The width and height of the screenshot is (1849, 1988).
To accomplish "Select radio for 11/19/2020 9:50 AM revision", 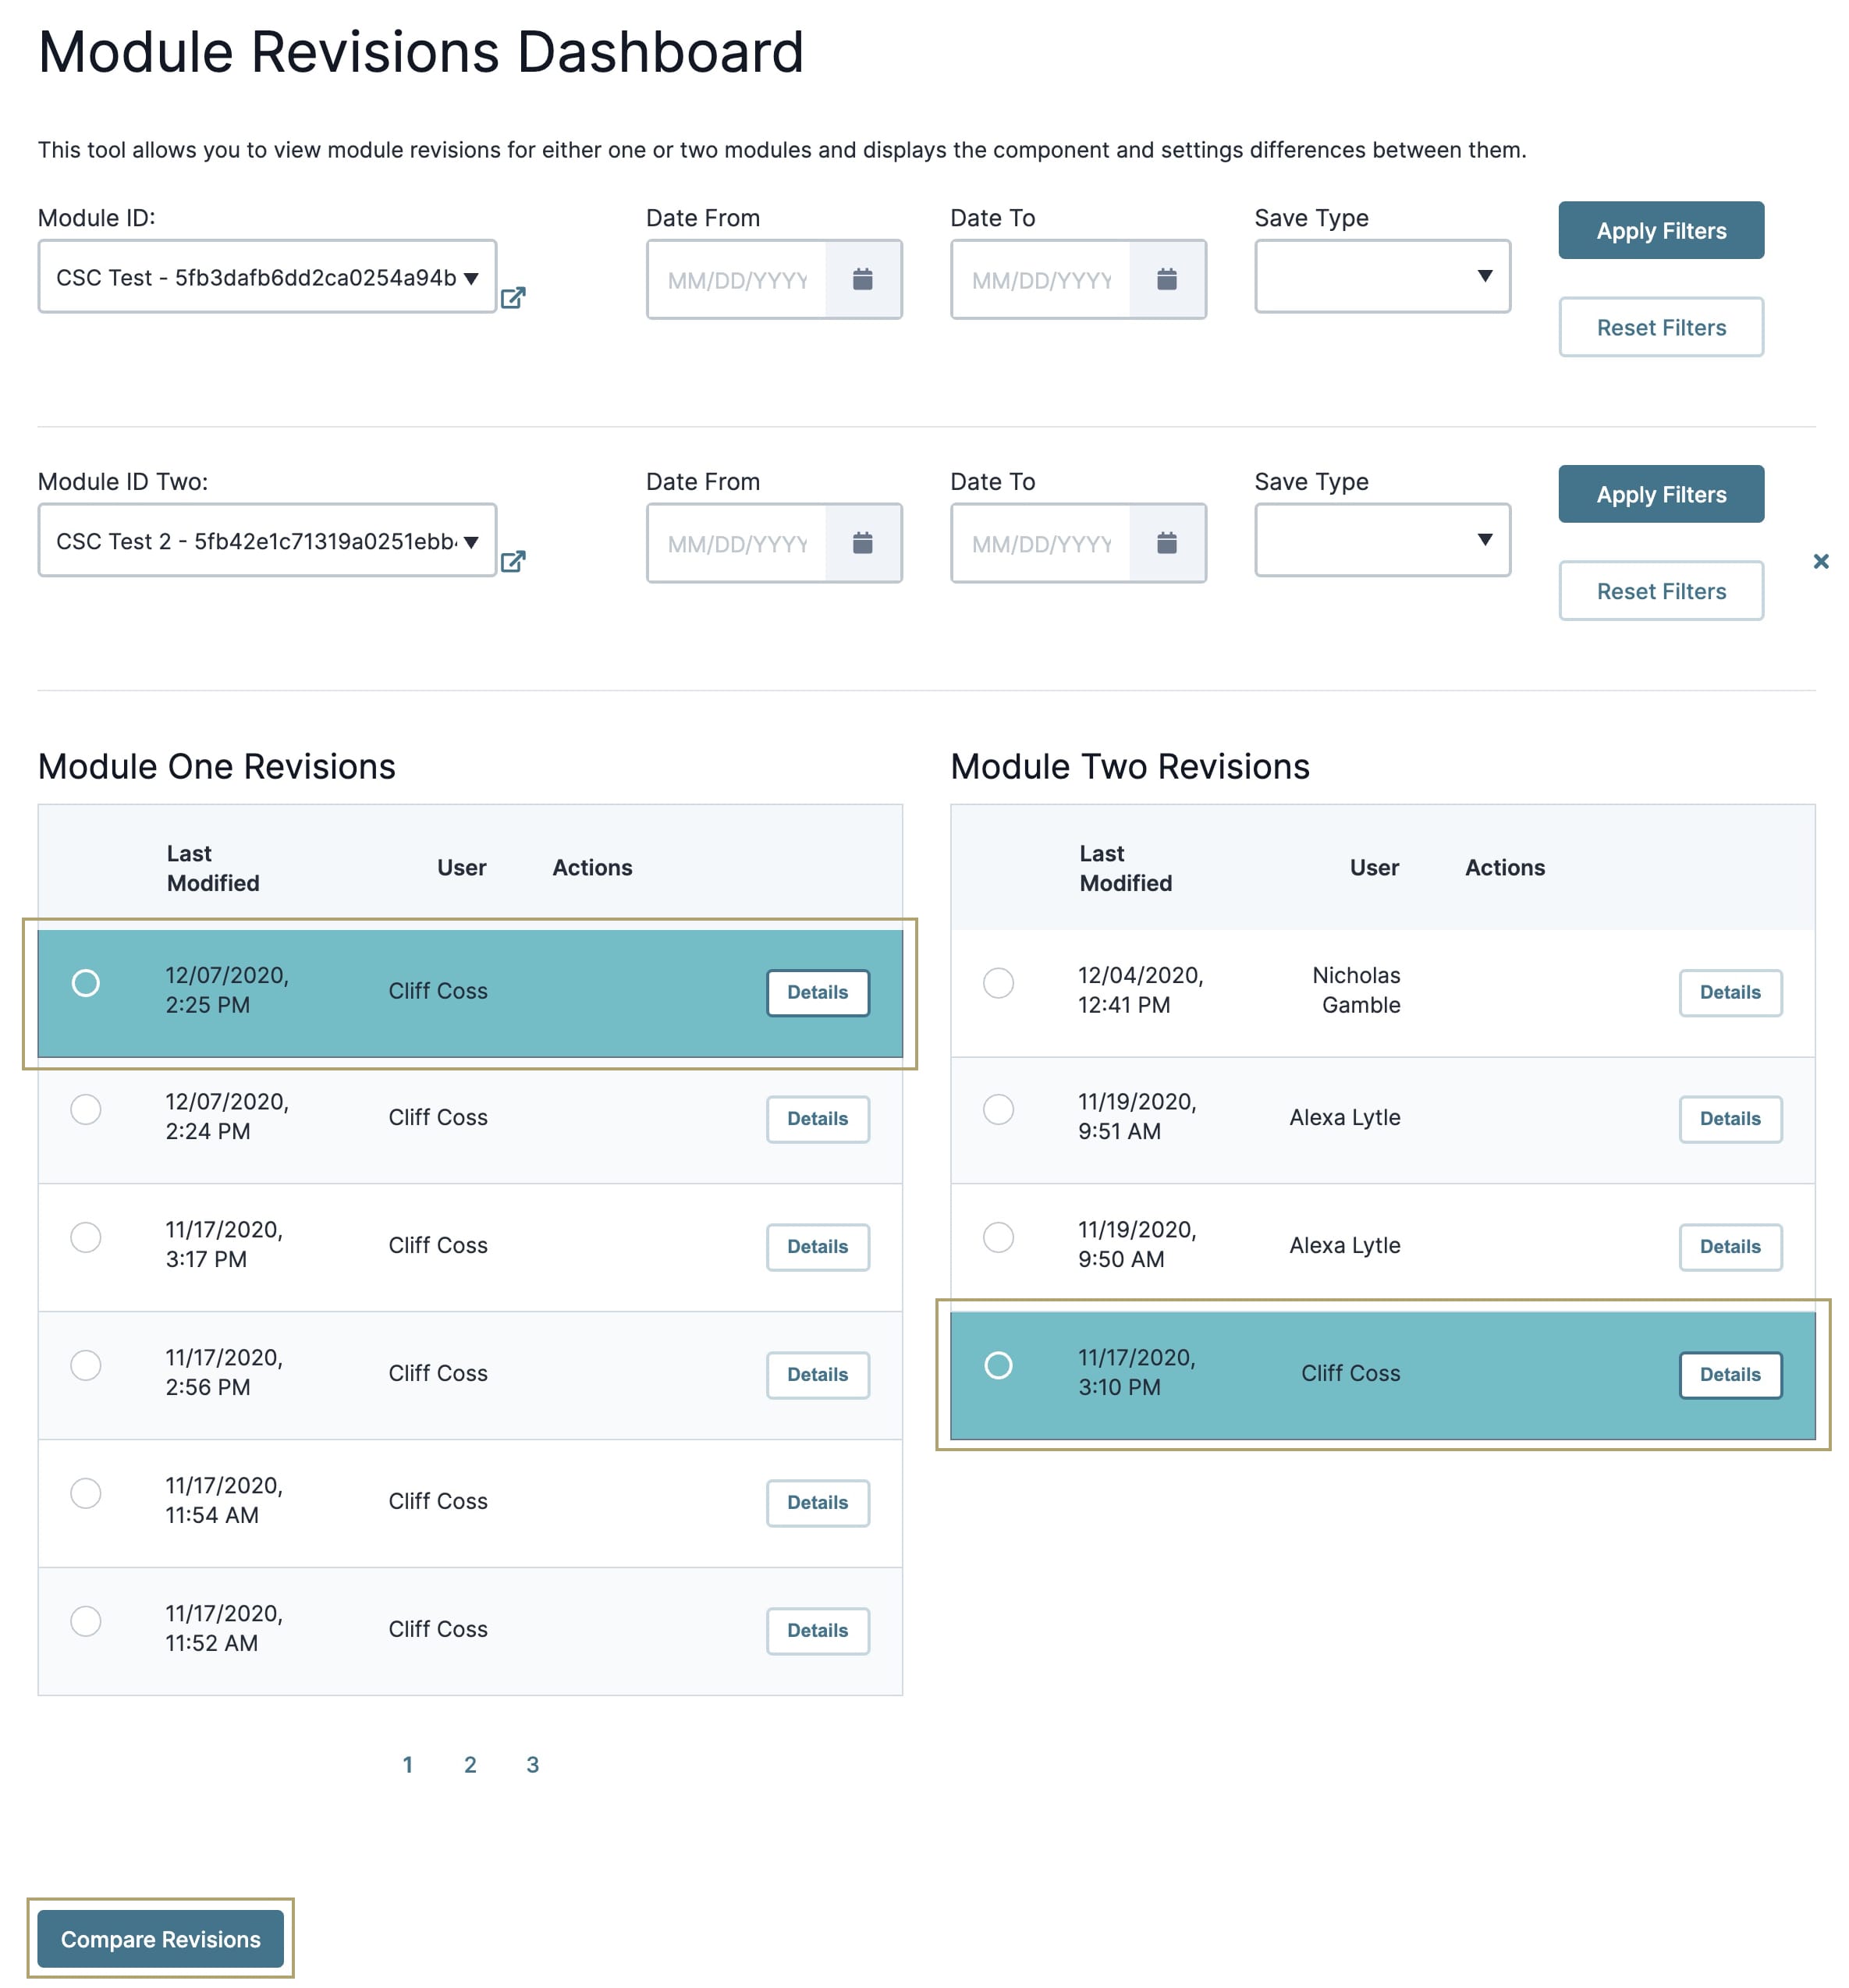I will click(x=998, y=1237).
